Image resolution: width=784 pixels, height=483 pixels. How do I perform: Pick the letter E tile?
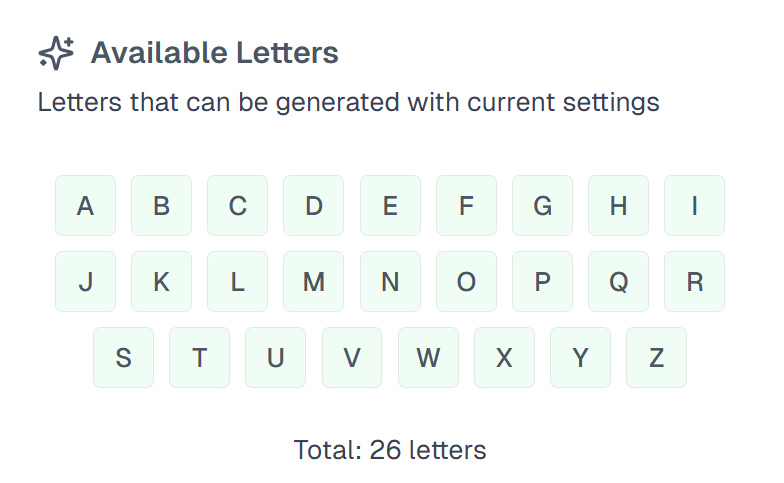[390, 206]
